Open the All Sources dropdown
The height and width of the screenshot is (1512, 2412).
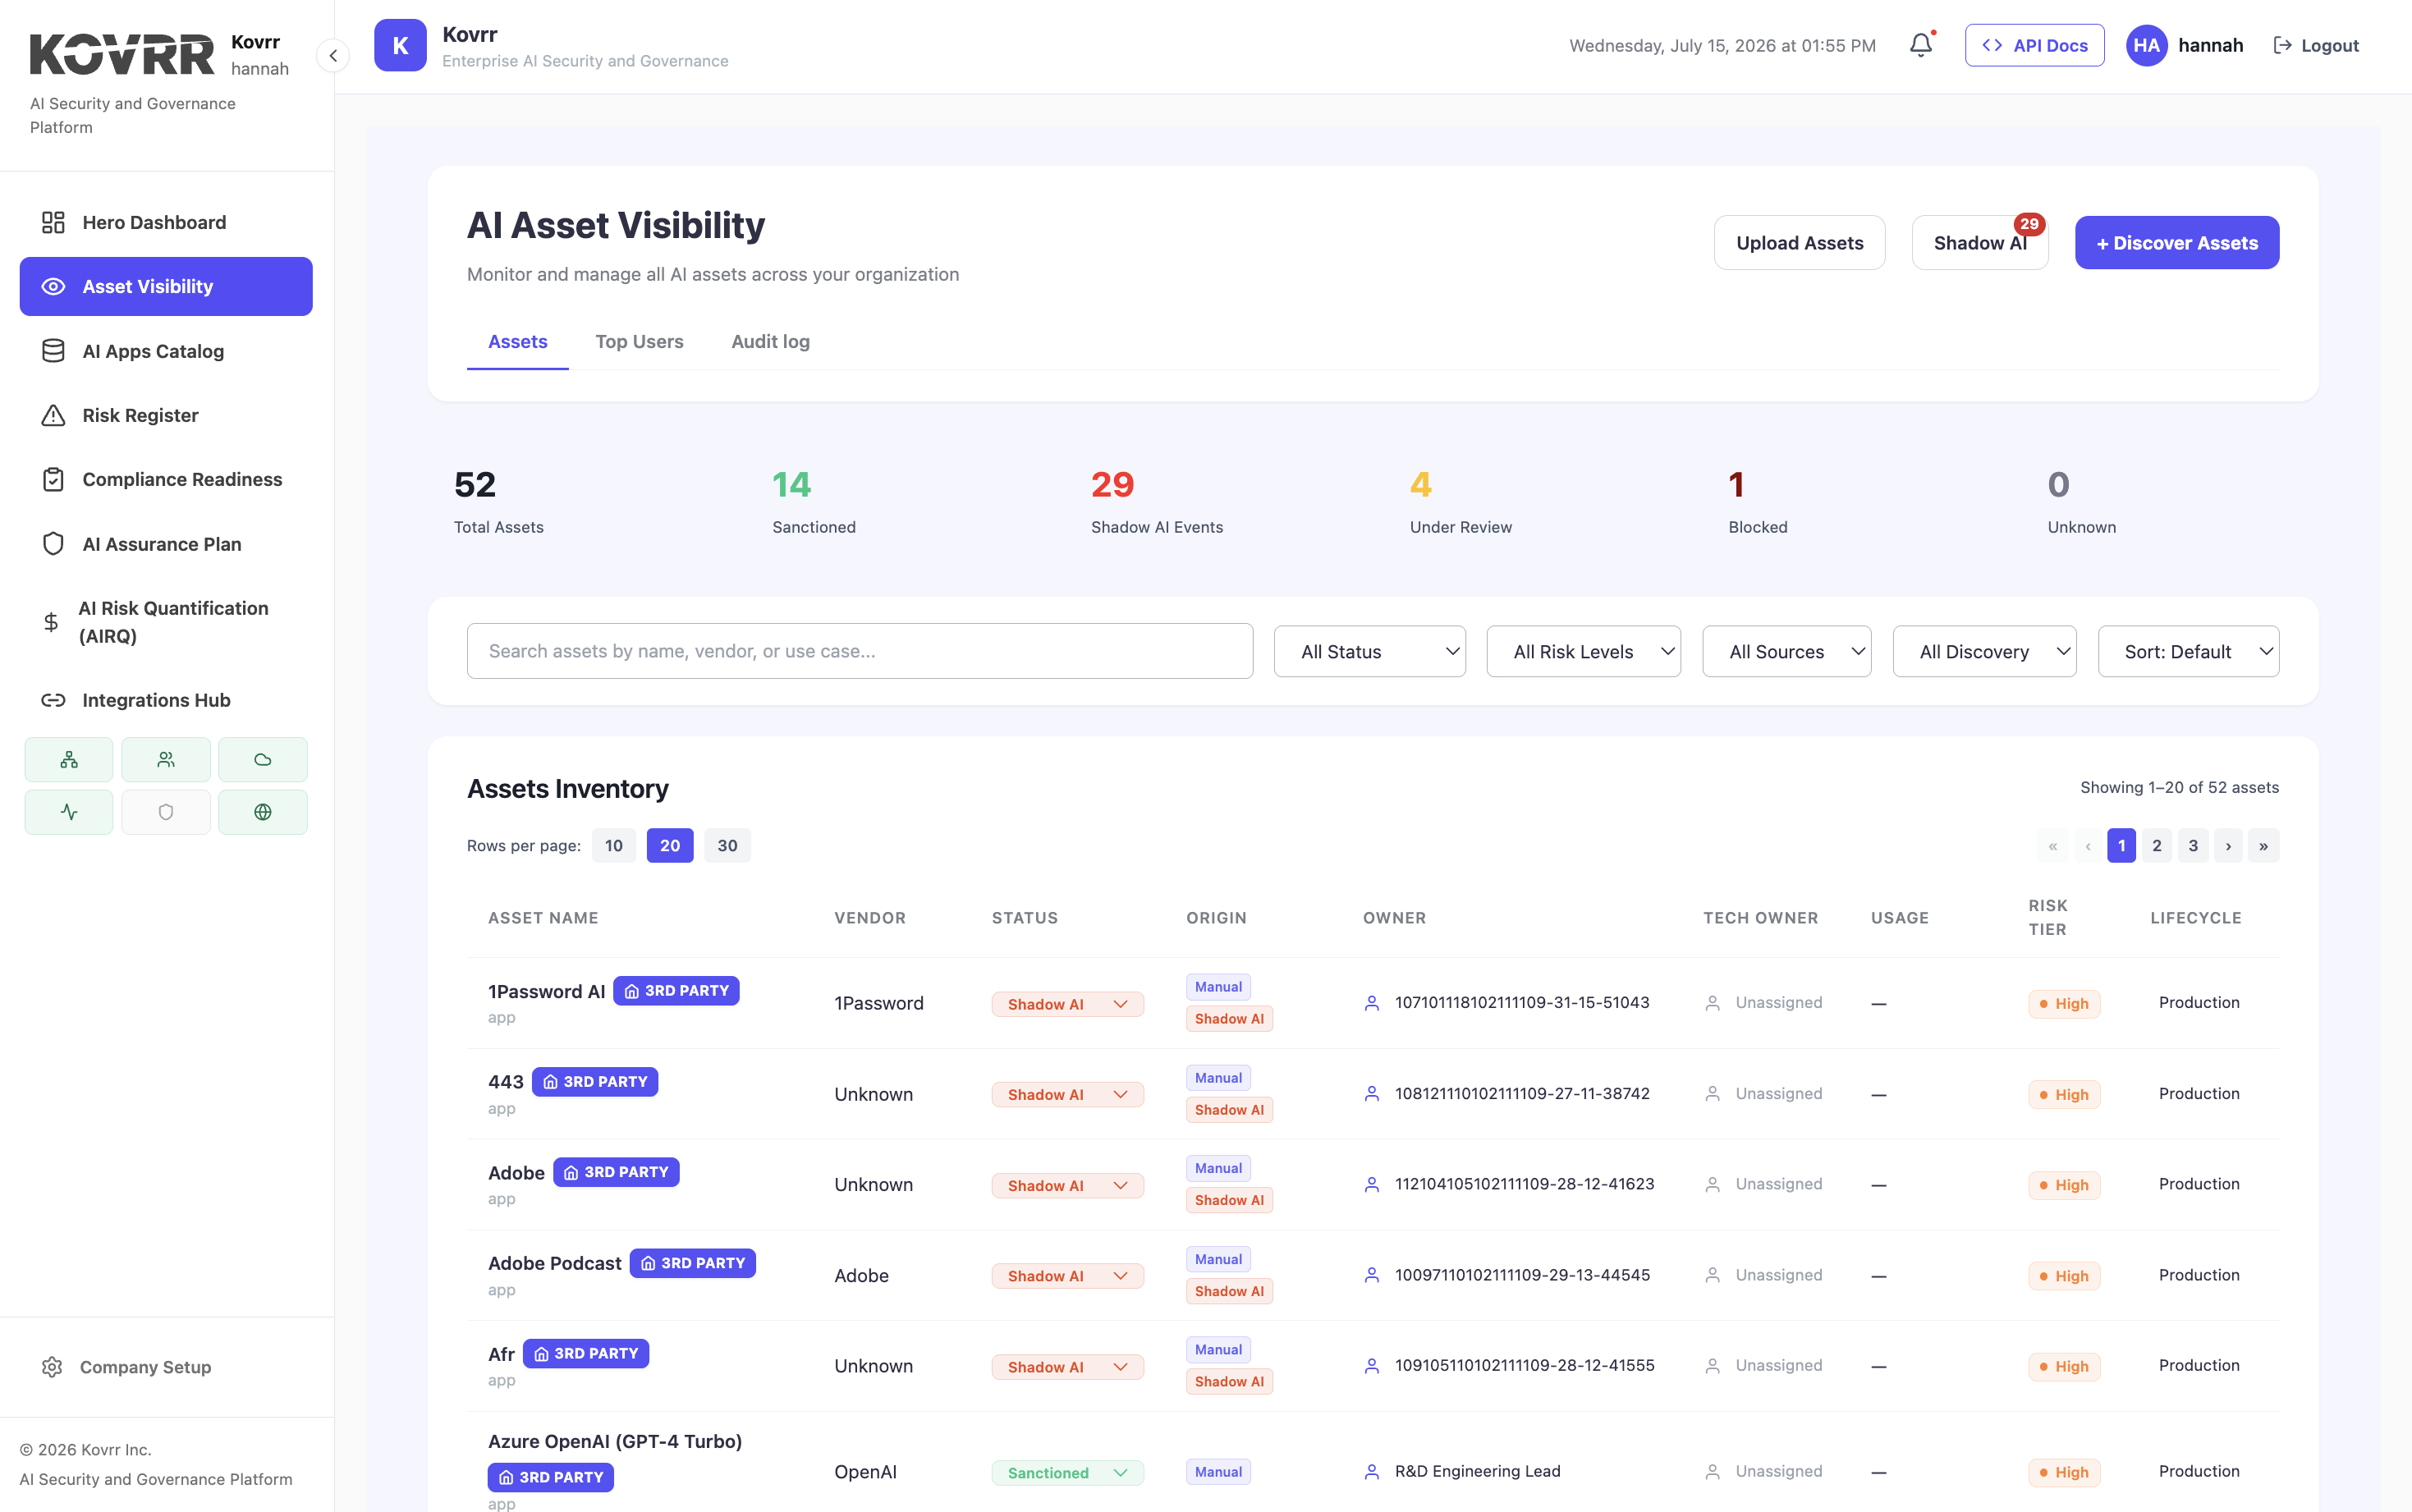point(1787,652)
